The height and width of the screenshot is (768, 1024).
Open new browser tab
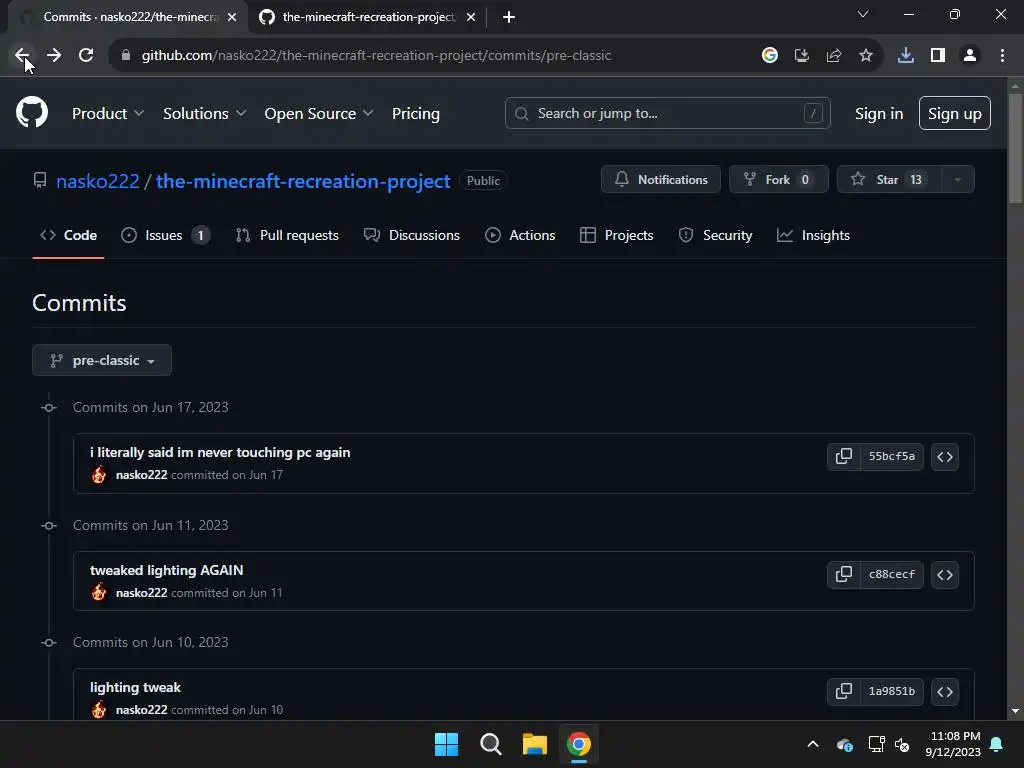(x=509, y=17)
